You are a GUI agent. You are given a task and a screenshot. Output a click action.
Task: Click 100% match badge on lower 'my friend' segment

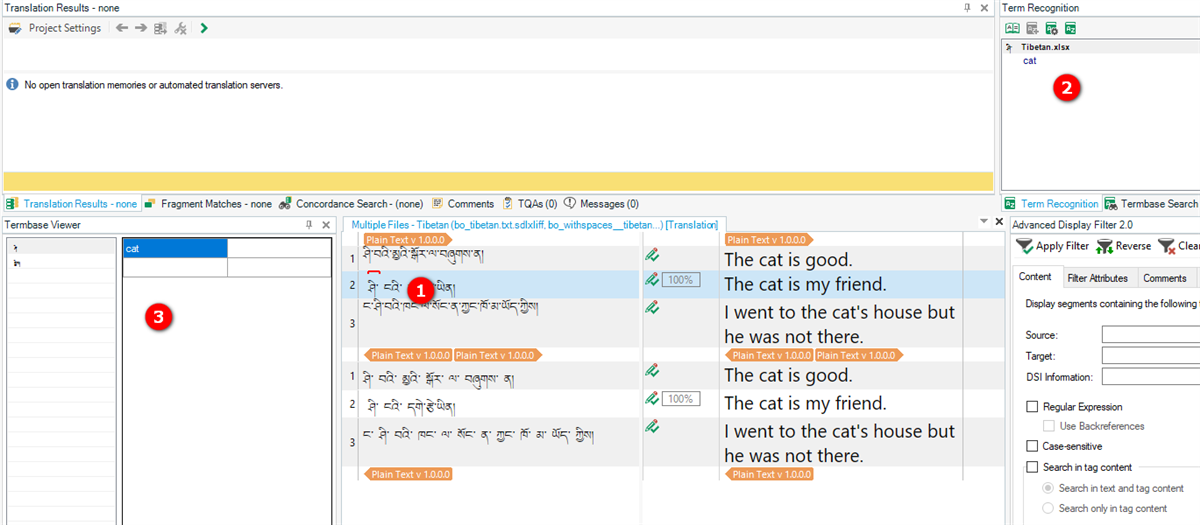click(x=681, y=399)
